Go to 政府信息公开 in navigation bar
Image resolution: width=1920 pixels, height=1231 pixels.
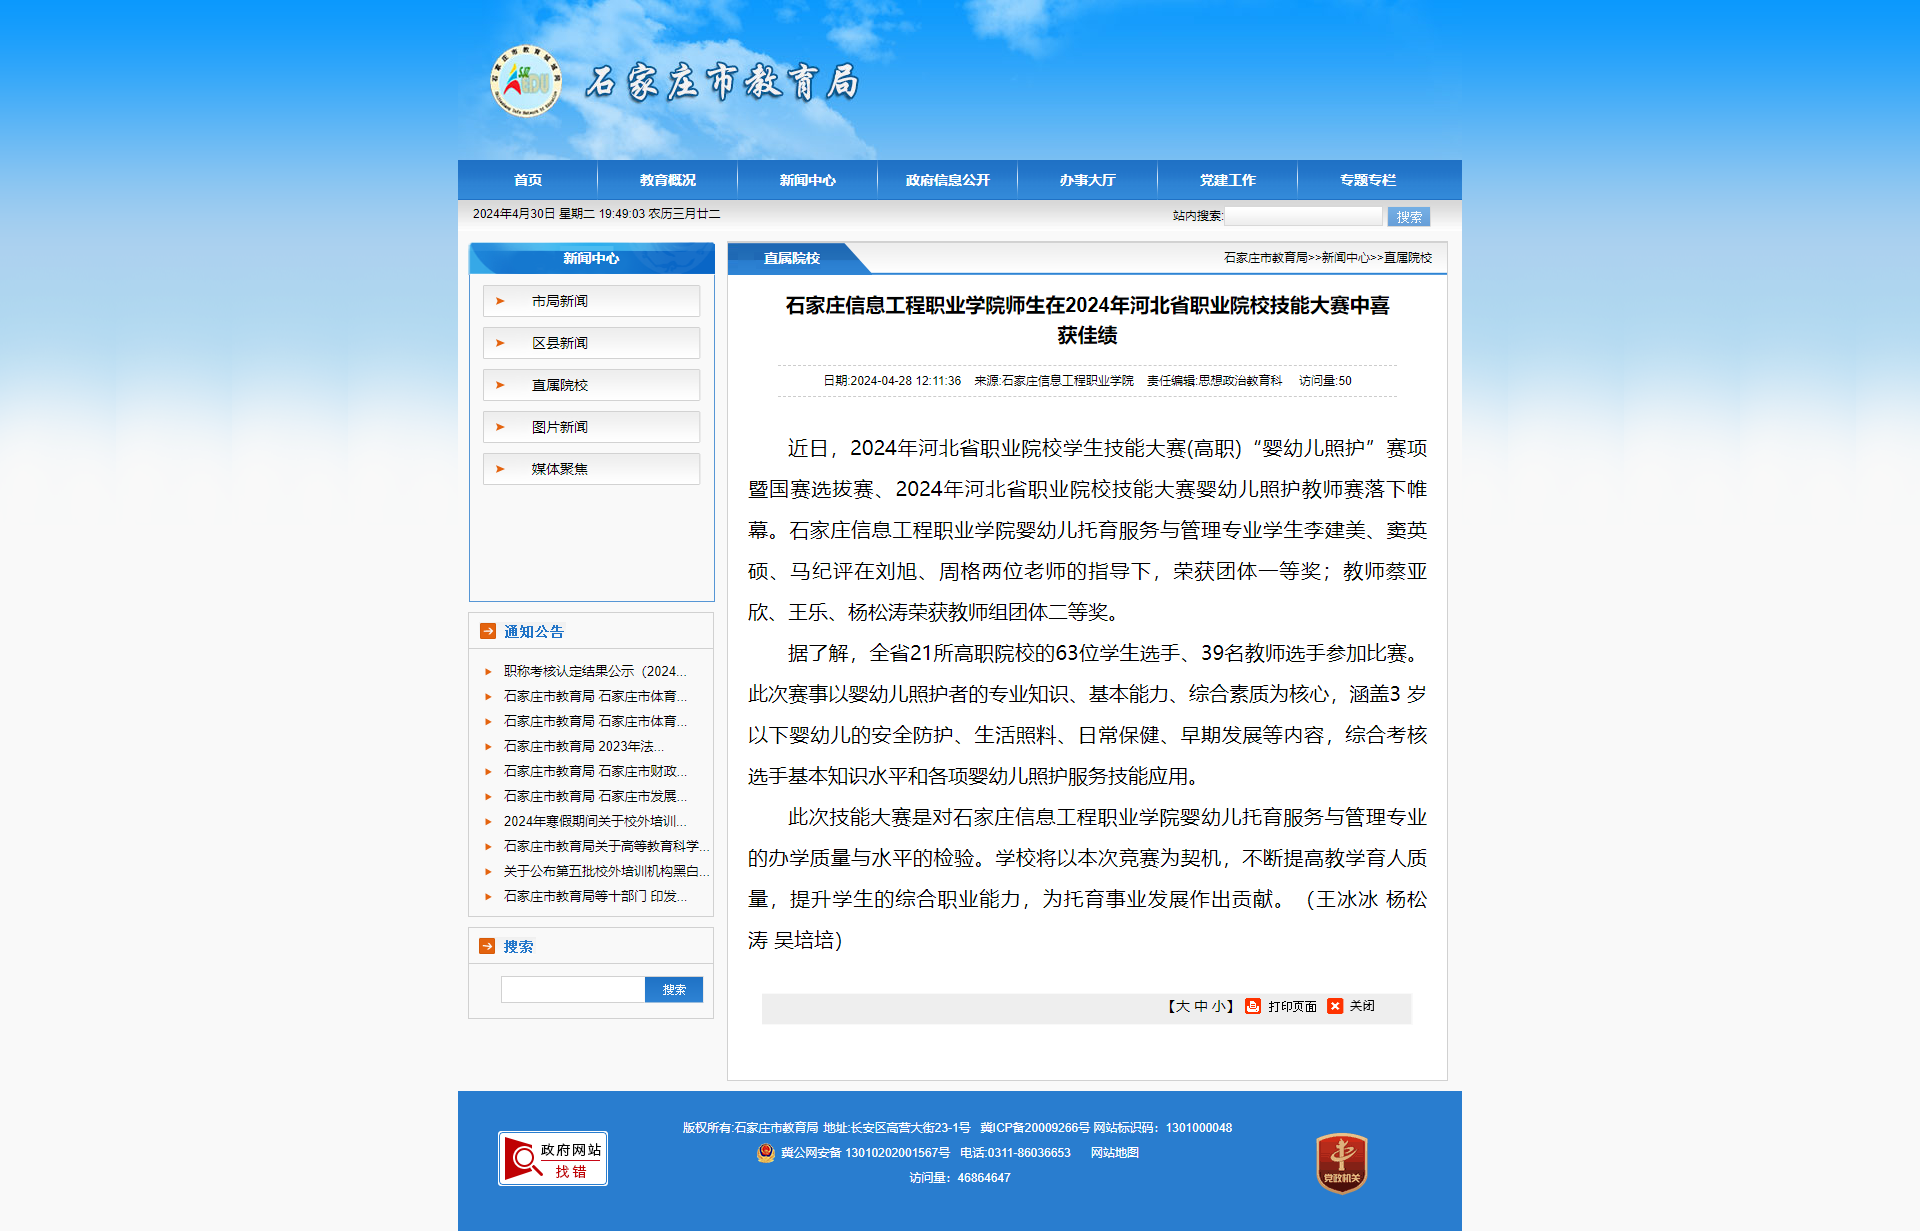947,180
